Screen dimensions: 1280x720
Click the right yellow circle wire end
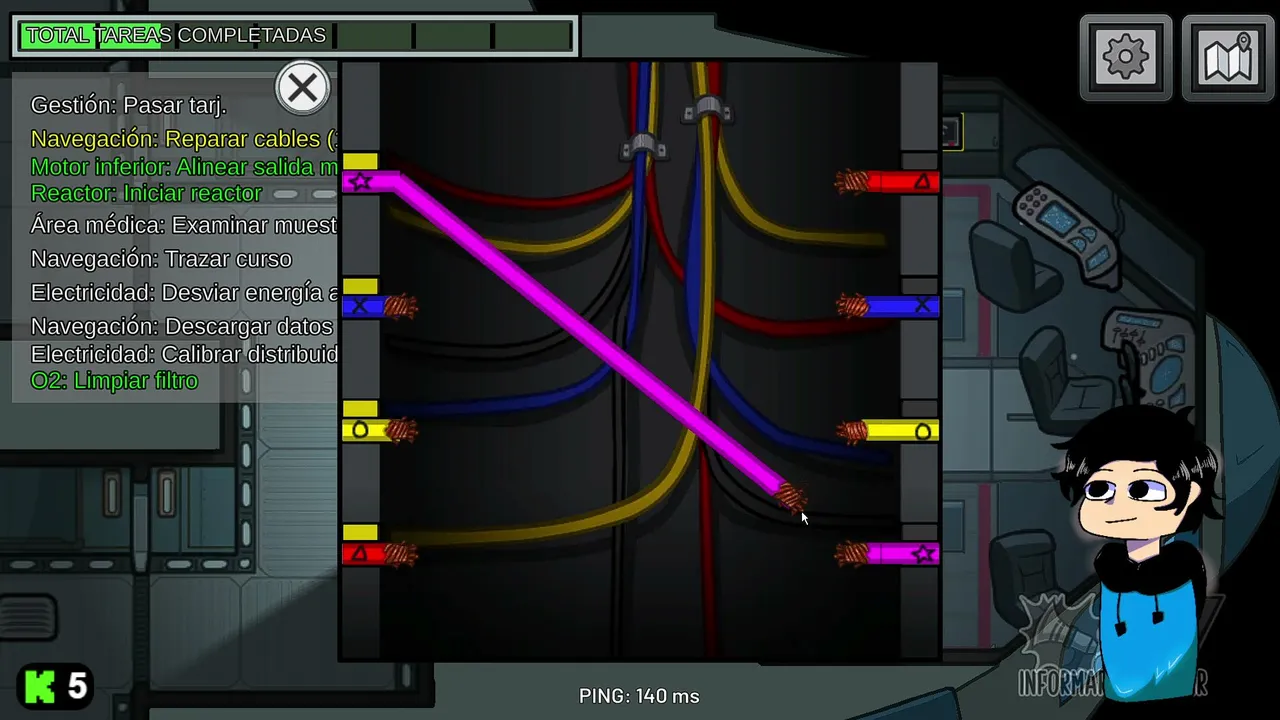click(888, 431)
